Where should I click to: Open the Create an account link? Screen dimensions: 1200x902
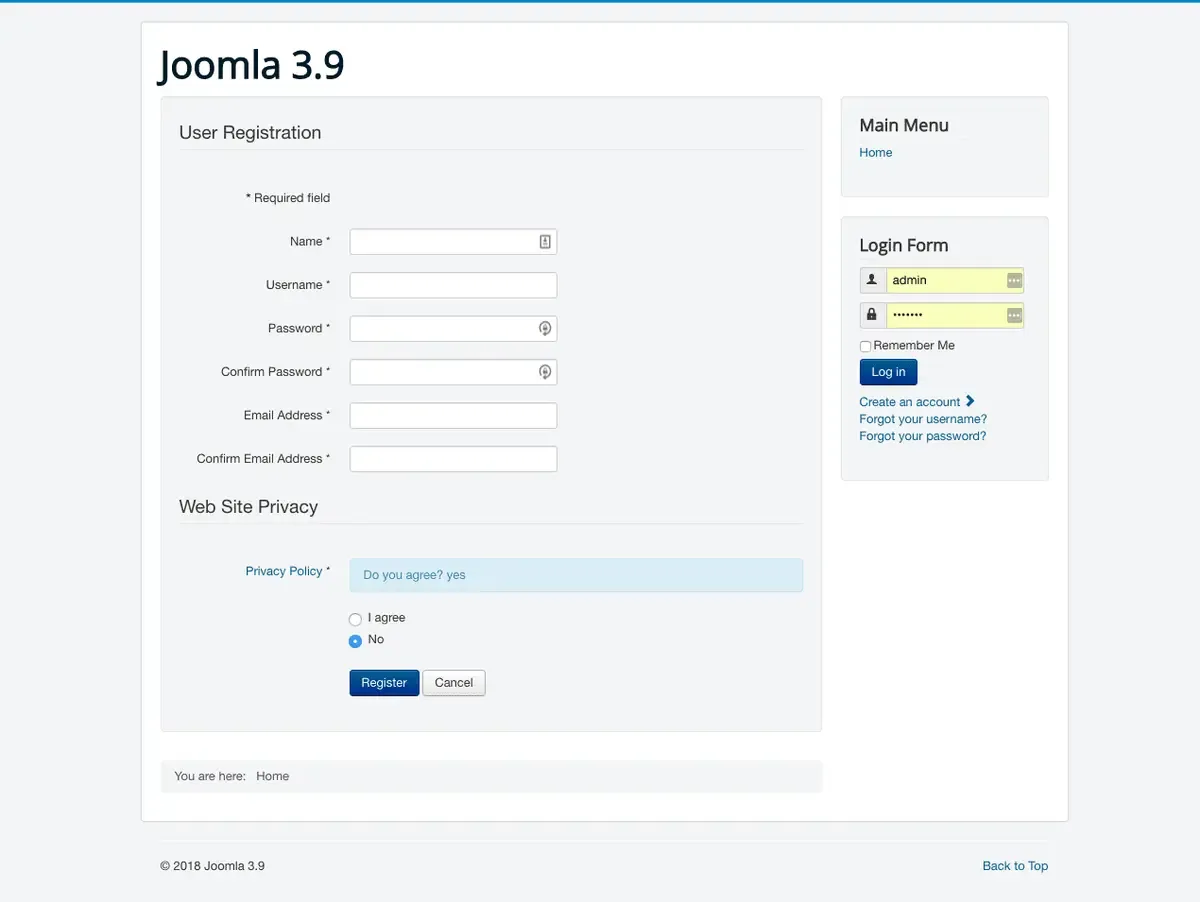(909, 402)
